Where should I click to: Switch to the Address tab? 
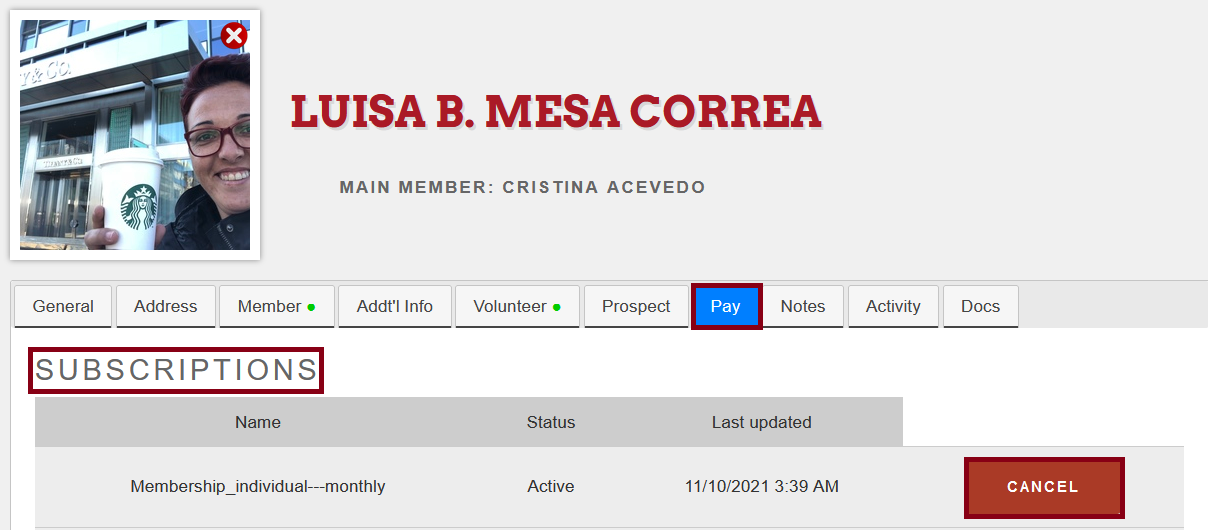(x=166, y=306)
